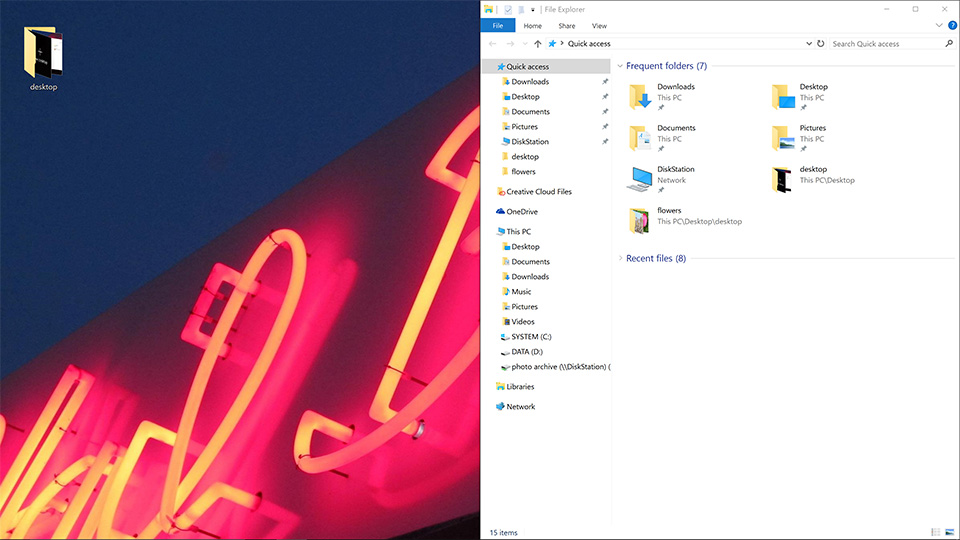Select Quick access in the navigation pane
960x540 pixels.
click(547, 66)
